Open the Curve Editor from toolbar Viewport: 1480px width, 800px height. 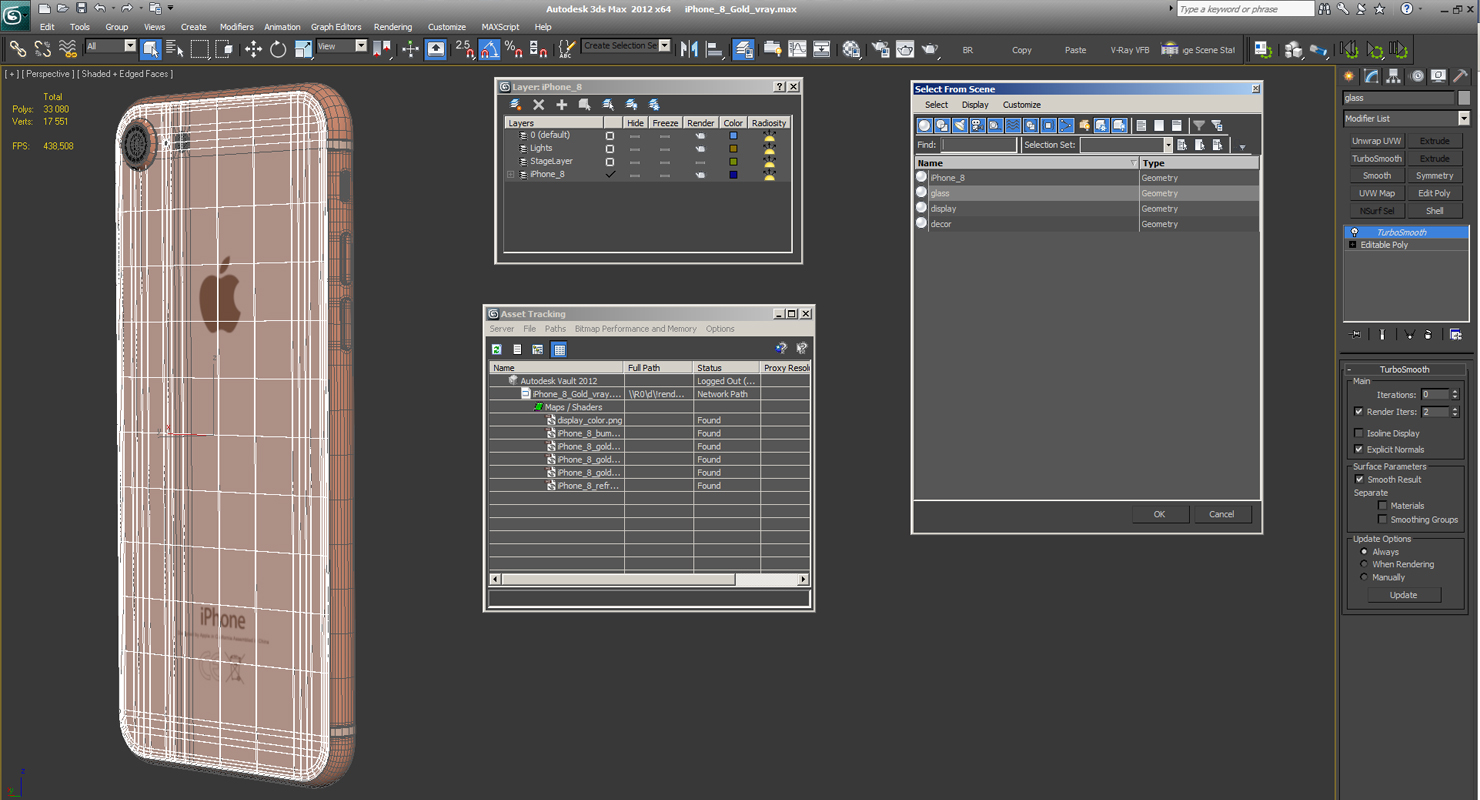797,48
